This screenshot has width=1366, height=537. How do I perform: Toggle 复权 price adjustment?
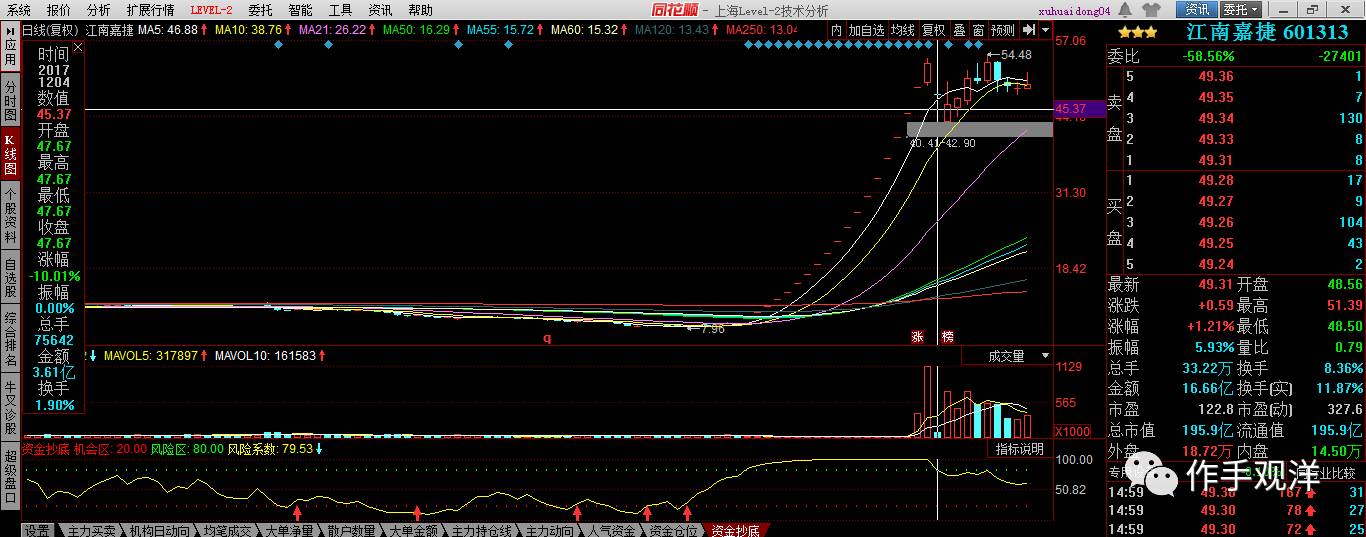[x=933, y=30]
